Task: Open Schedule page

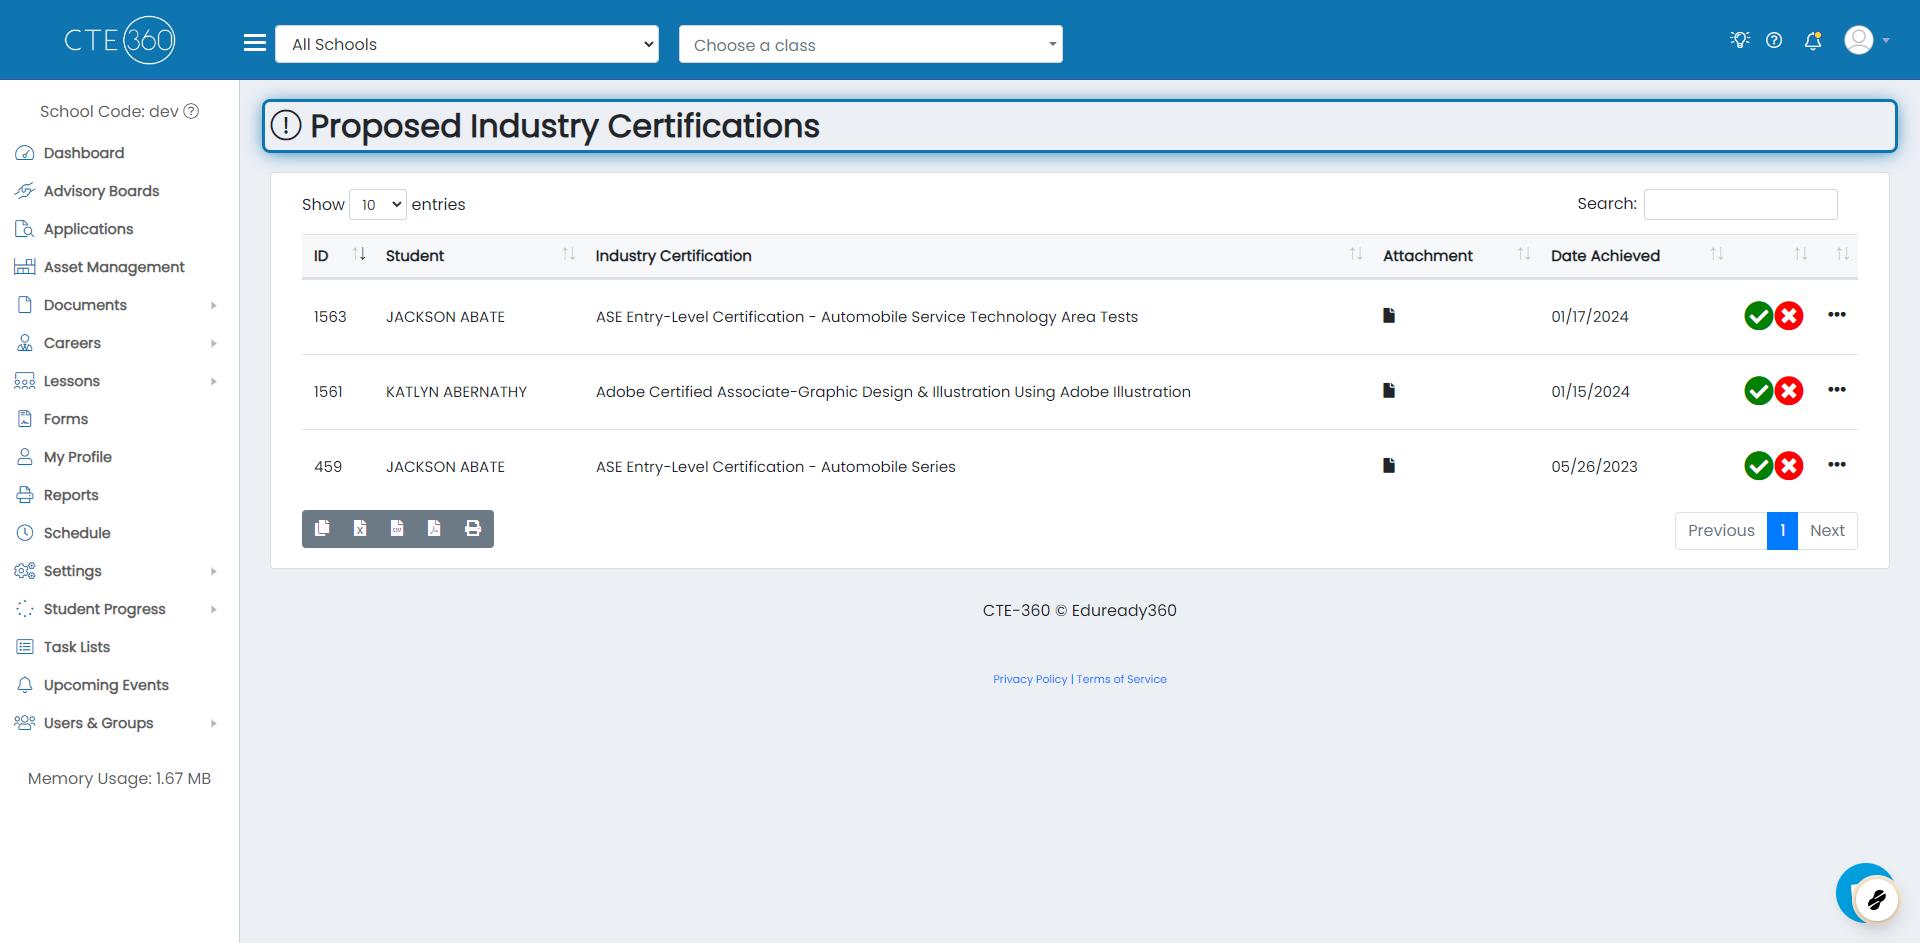Action: click(x=77, y=533)
